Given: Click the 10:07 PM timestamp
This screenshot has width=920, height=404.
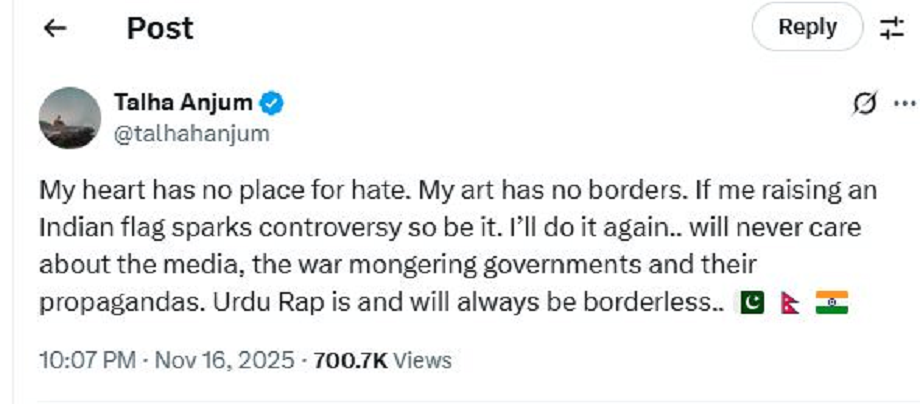Looking at the screenshot, I should 85,360.
